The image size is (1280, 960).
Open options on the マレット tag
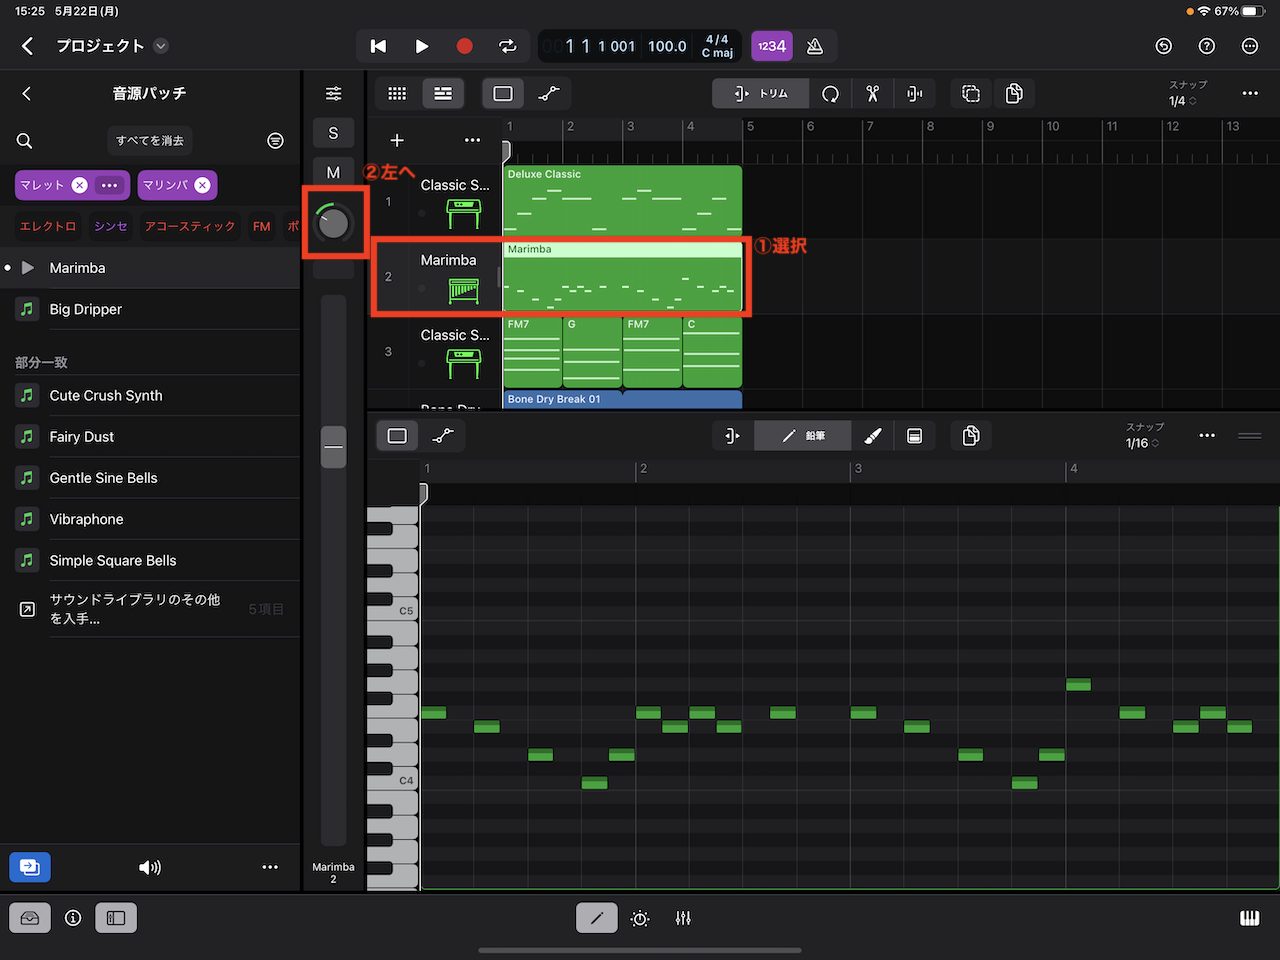110,185
